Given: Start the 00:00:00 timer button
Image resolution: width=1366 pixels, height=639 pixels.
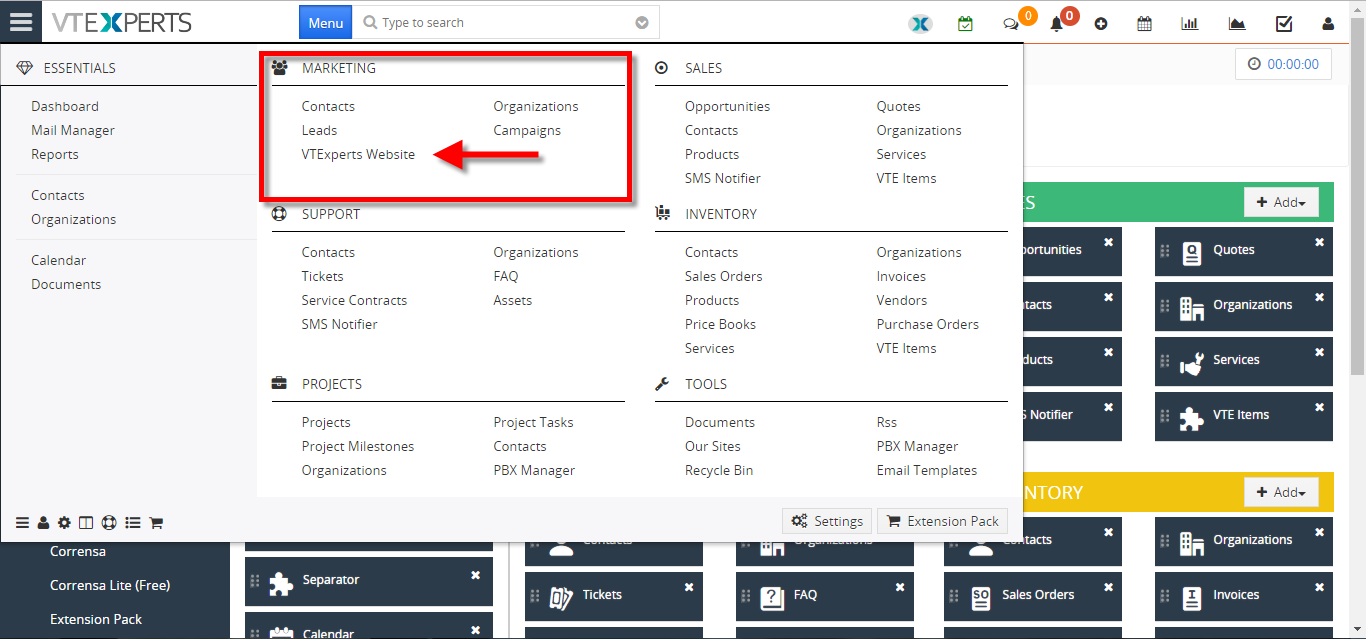Looking at the screenshot, I should 1283,64.
